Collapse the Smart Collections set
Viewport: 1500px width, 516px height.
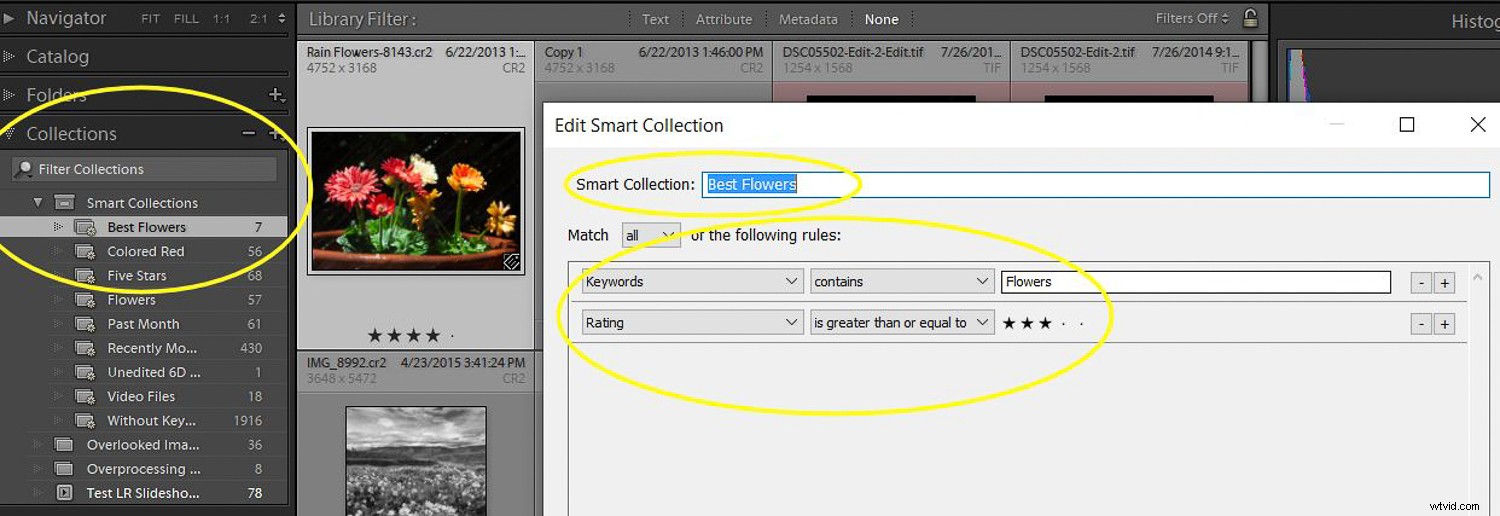(x=38, y=202)
